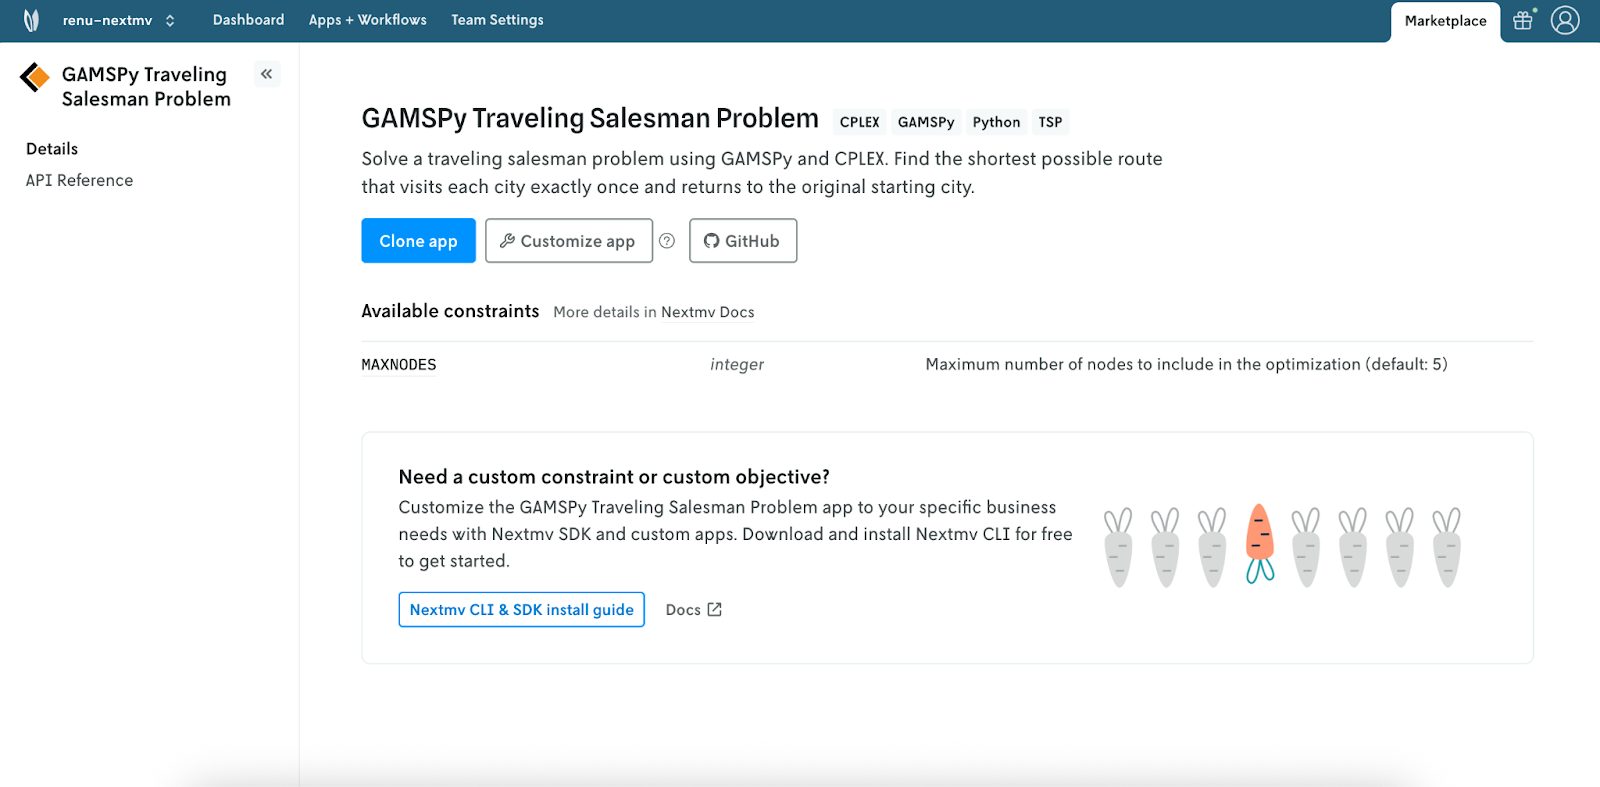Select Details in the sidebar
The width and height of the screenshot is (1600, 787).
(x=52, y=149)
